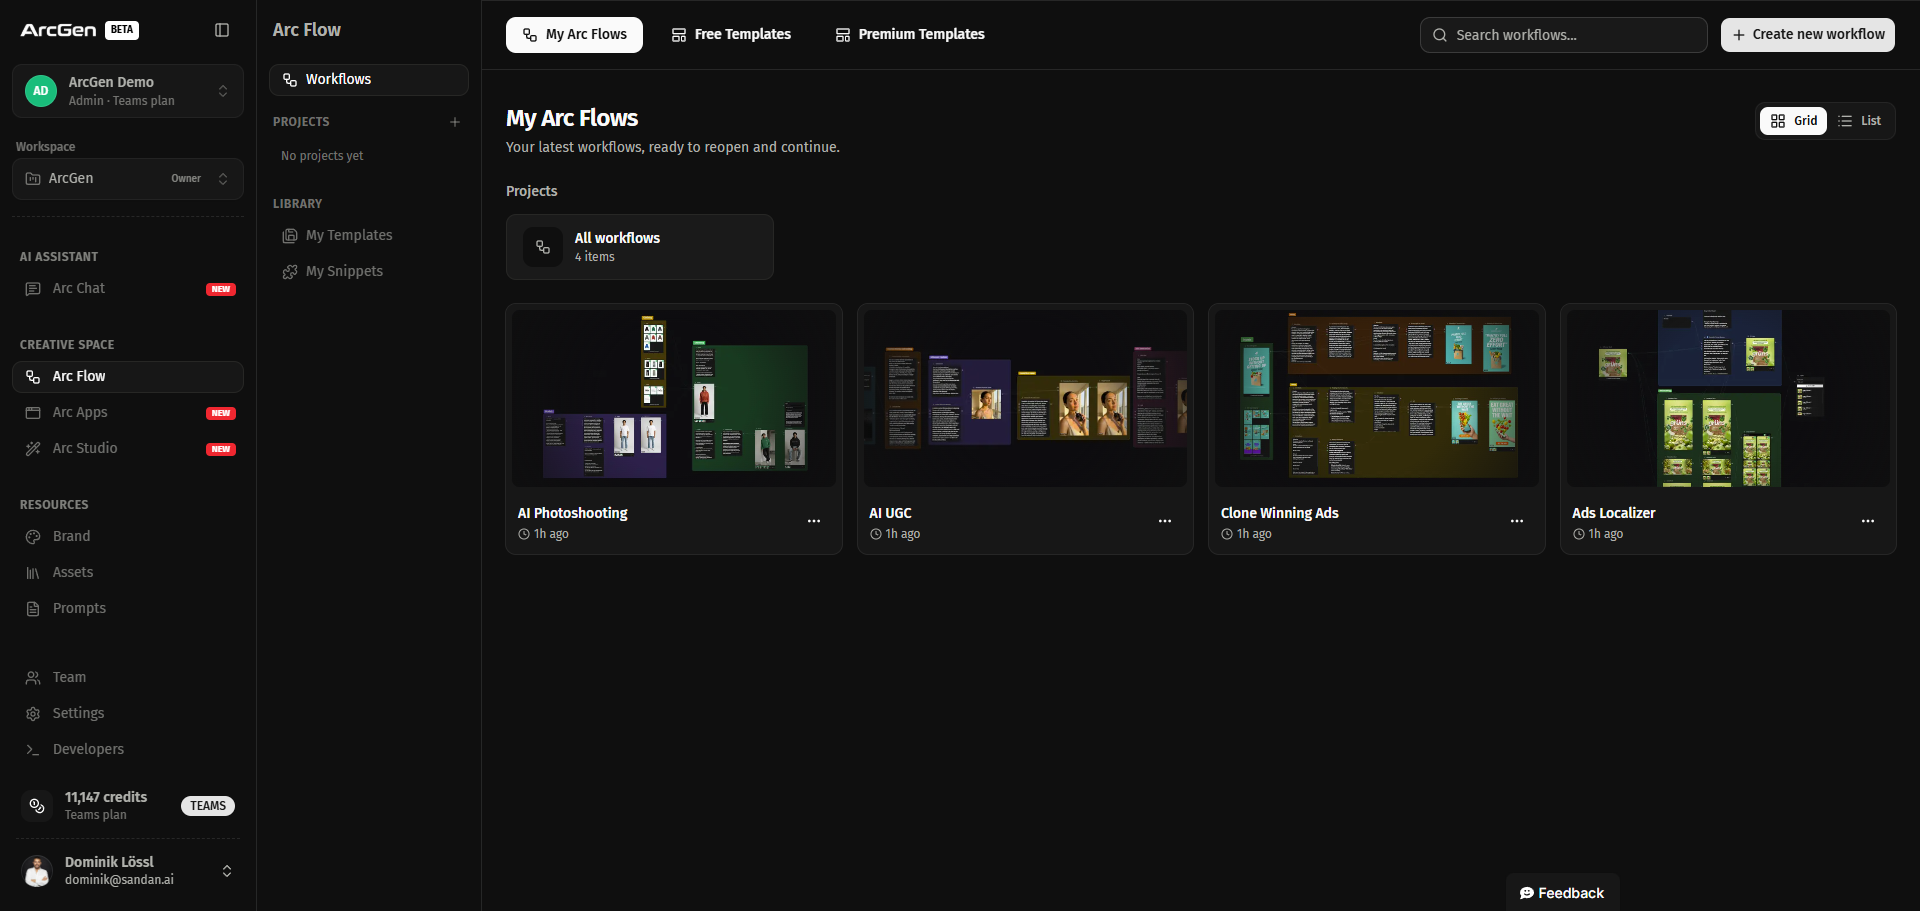
Task: Expand the Dominik Lössl user menu
Action: click(227, 871)
